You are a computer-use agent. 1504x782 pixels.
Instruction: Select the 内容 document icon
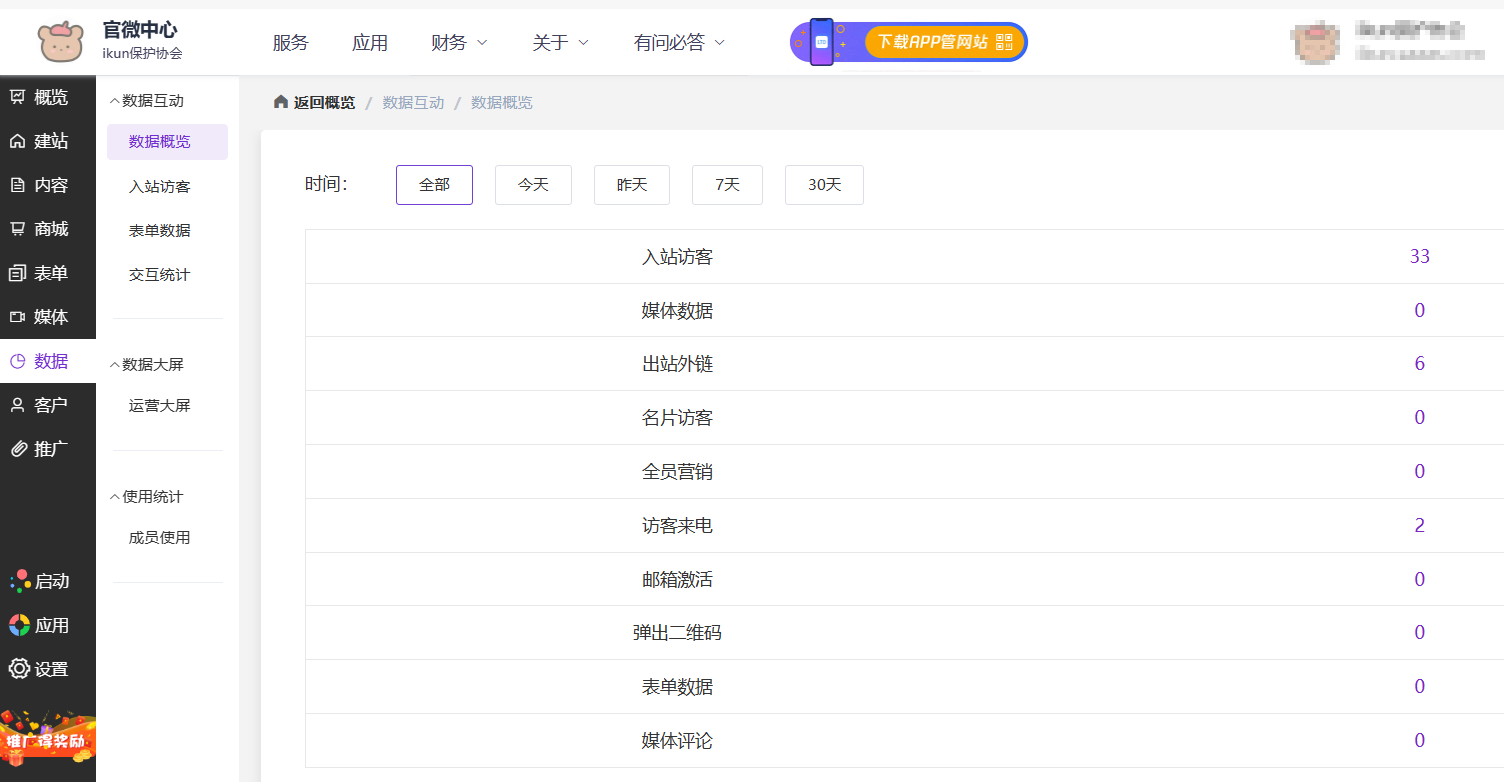click(17, 185)
